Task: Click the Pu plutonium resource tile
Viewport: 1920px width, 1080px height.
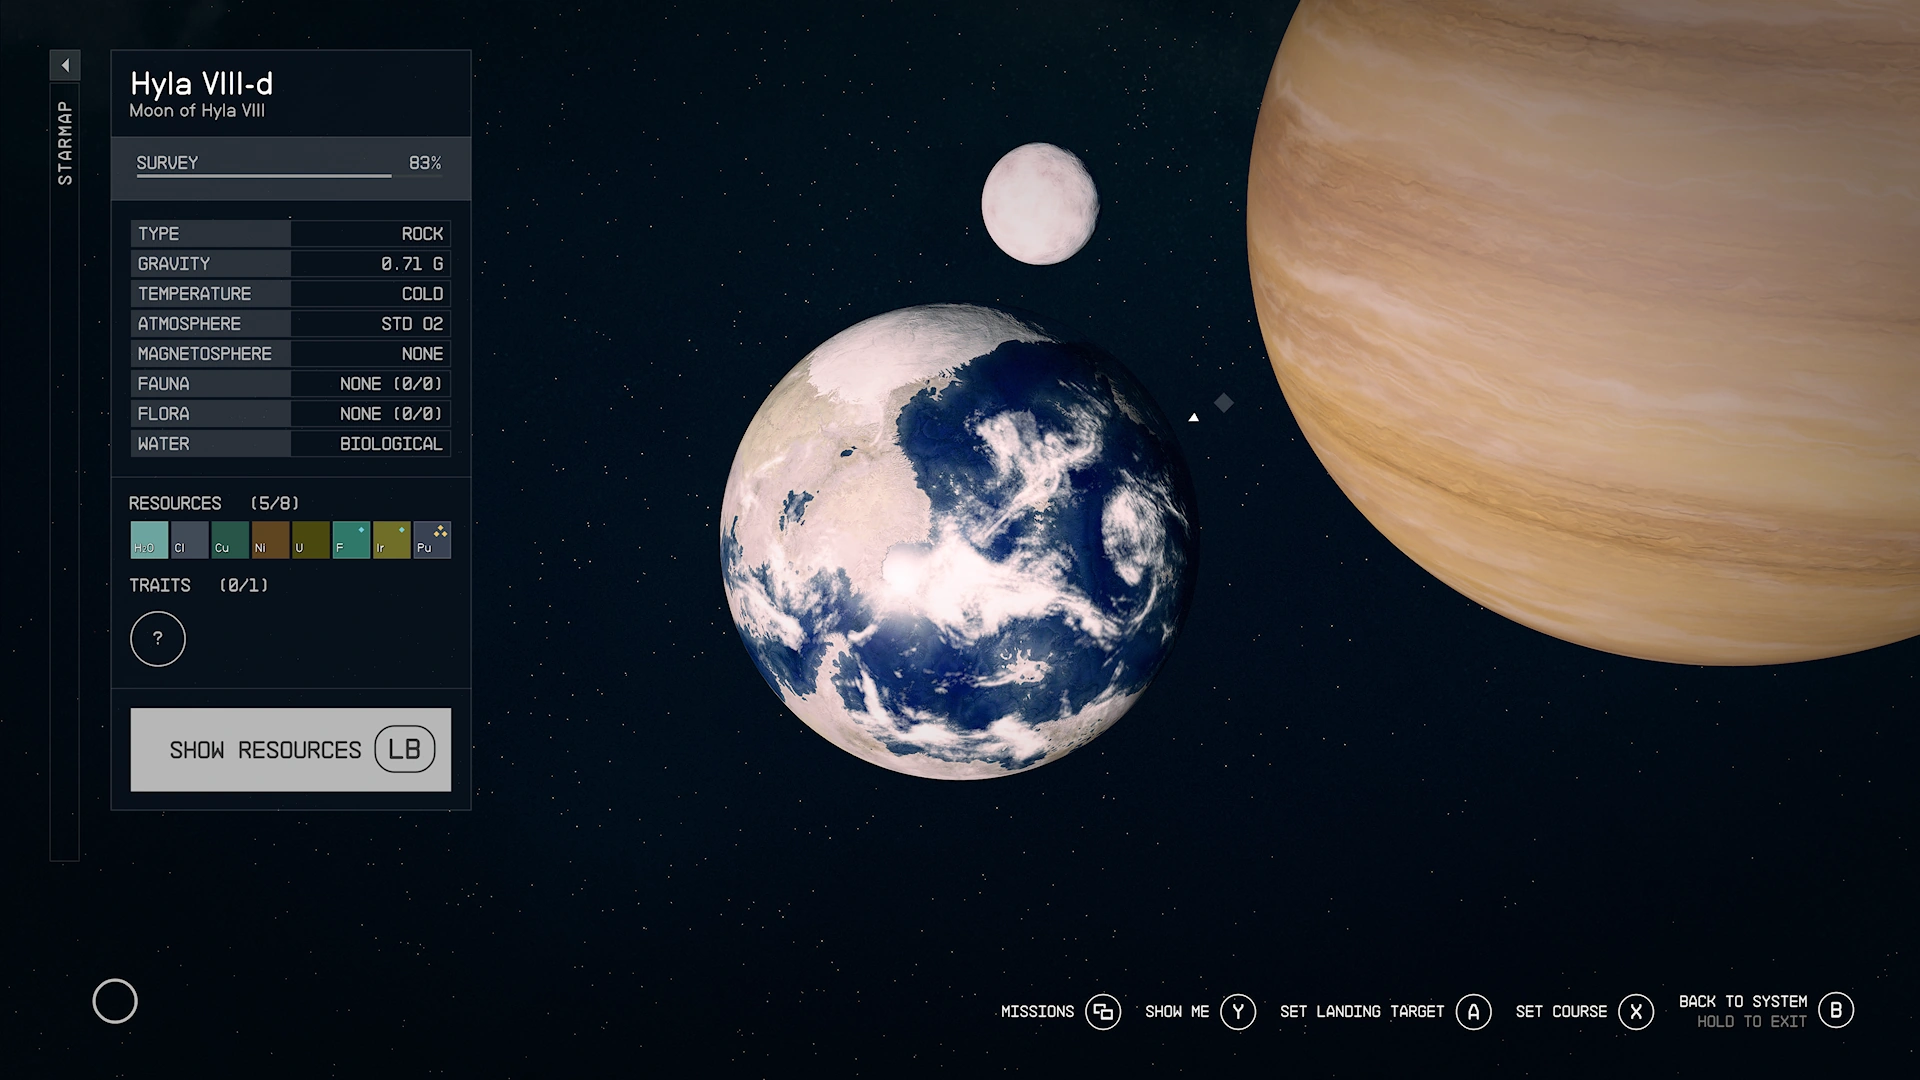Action: (x=432, y=540)
